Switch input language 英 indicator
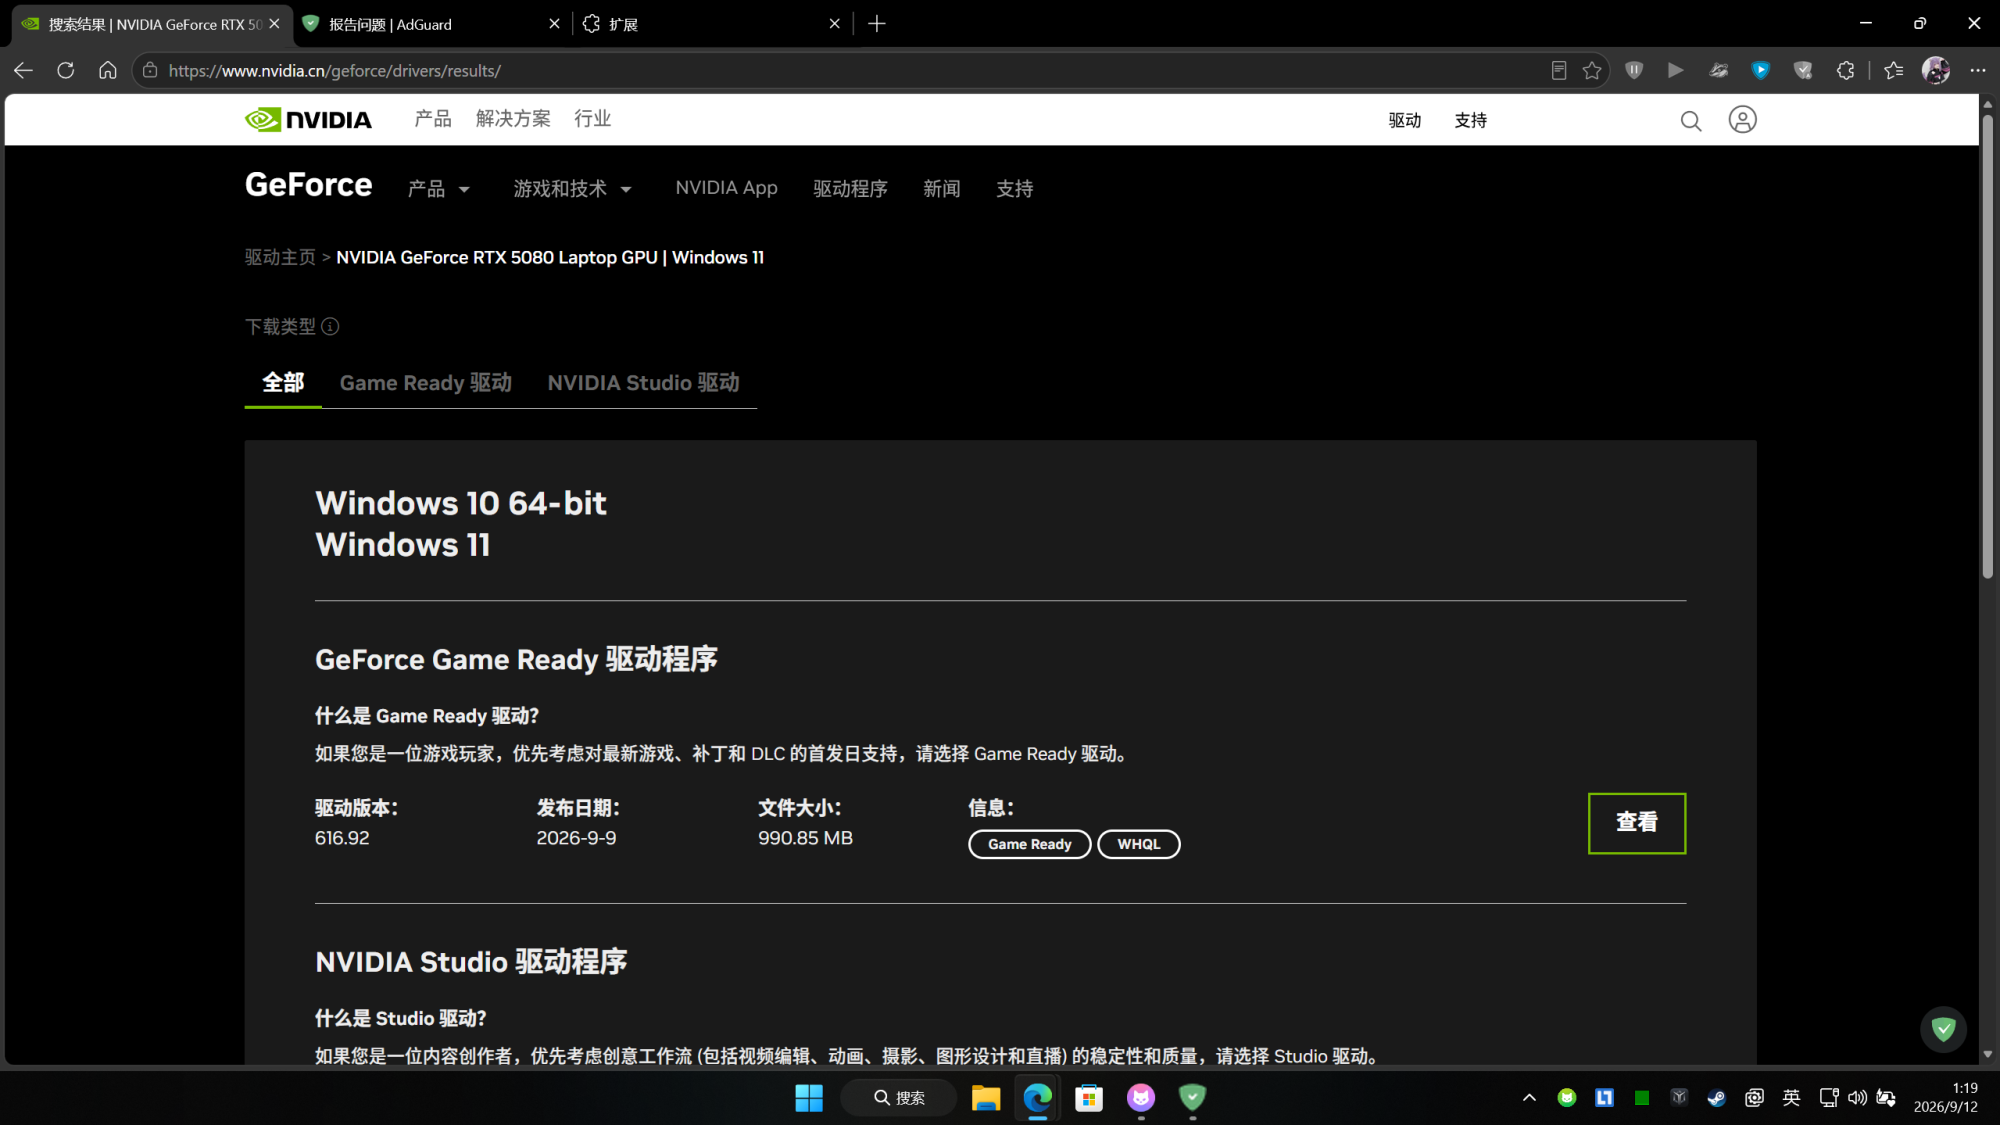 tap(1791, 1098)
